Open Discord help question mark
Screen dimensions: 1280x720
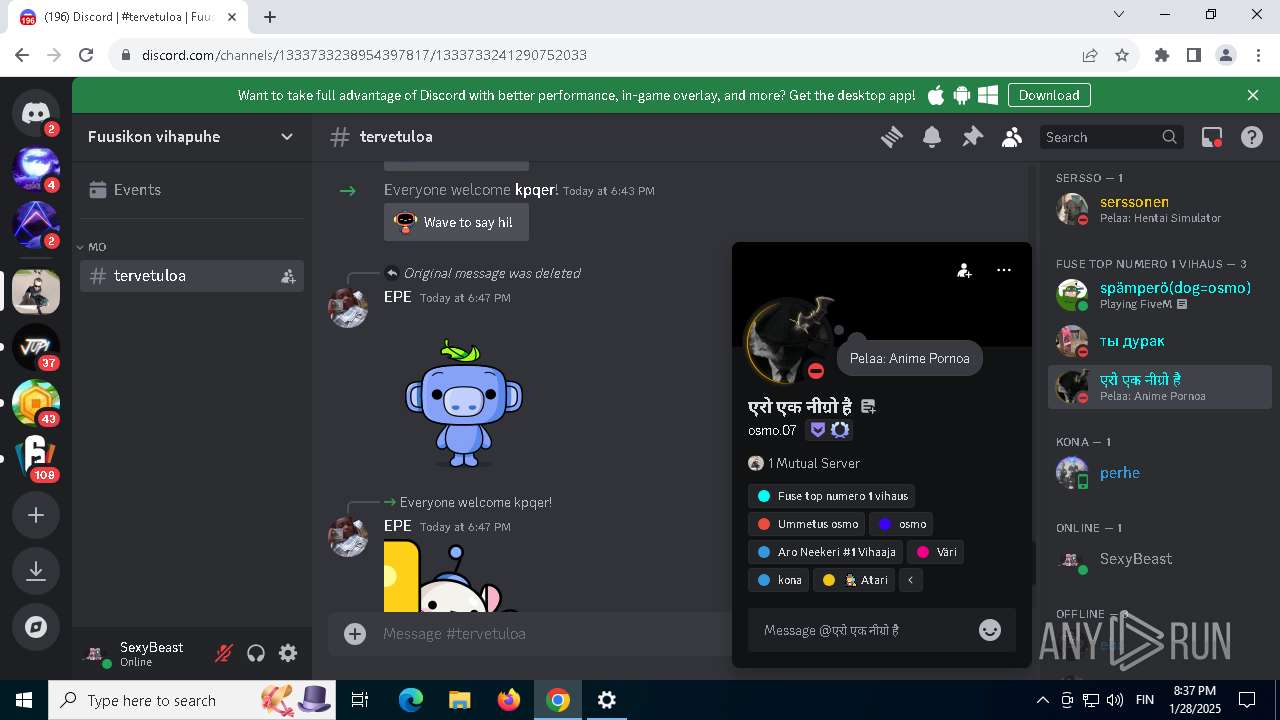tap(1252, 137)
